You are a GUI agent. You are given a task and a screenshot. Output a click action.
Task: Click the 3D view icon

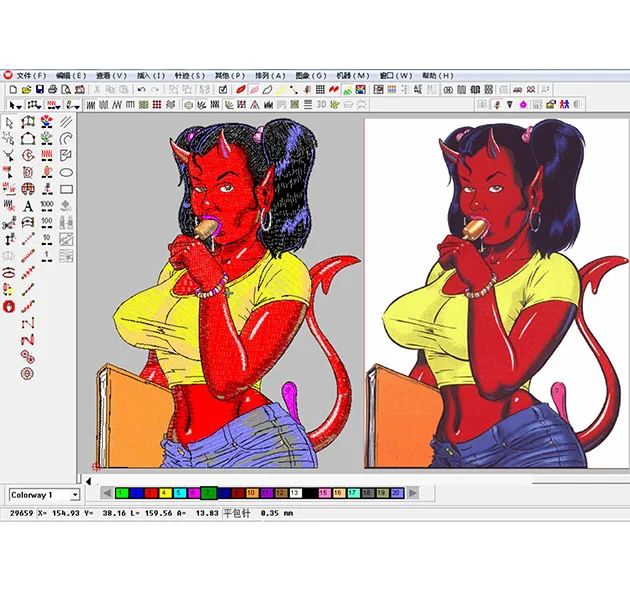coord(321,105)
